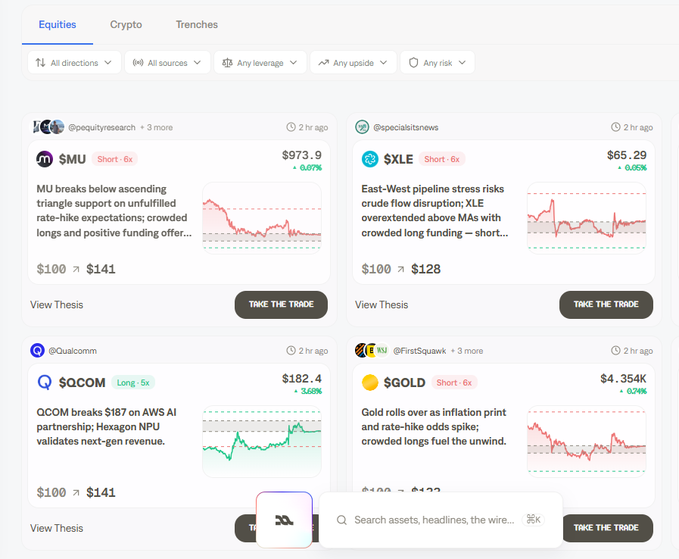
Task: Click the Gold rolls over summary text
Action: [434, 427]
